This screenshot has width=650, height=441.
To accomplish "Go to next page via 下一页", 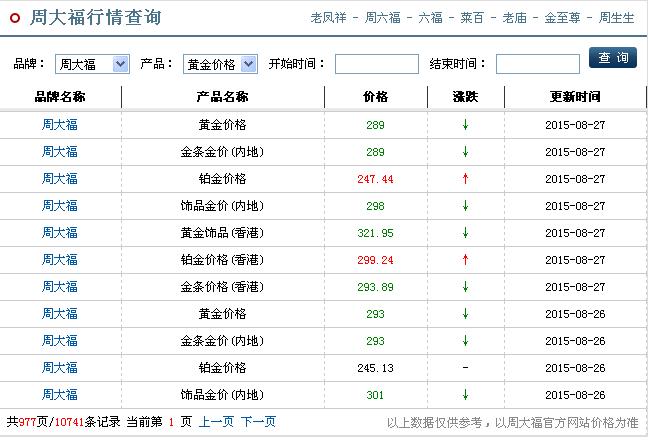I will (x=258, y=422).
